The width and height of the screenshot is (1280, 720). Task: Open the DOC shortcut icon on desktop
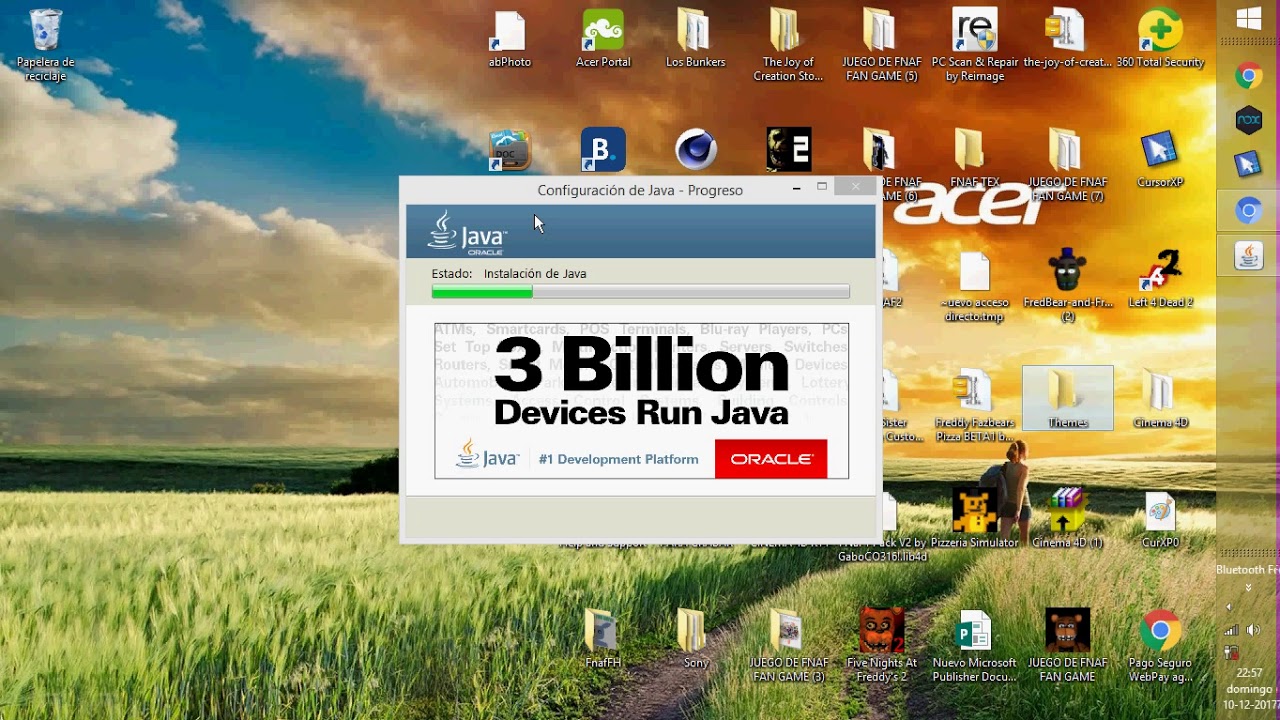click(509, 150)
